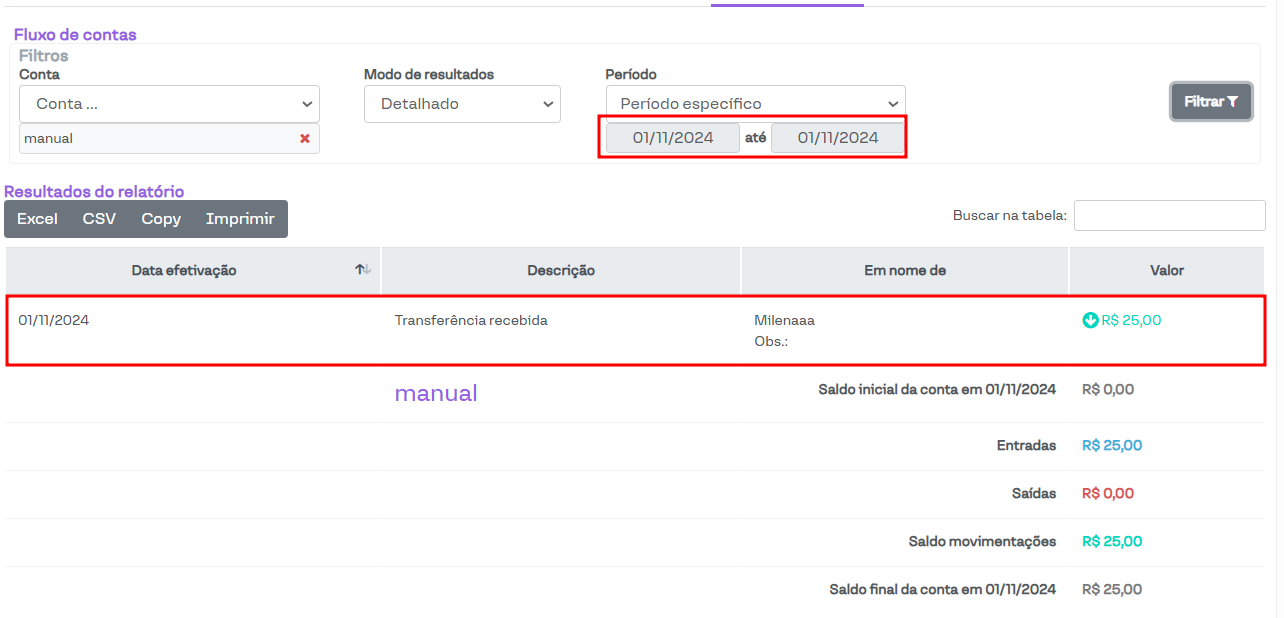Sort by the Descrição column header
Viewport: 1284px width, 618px height.
click(561, 270)
